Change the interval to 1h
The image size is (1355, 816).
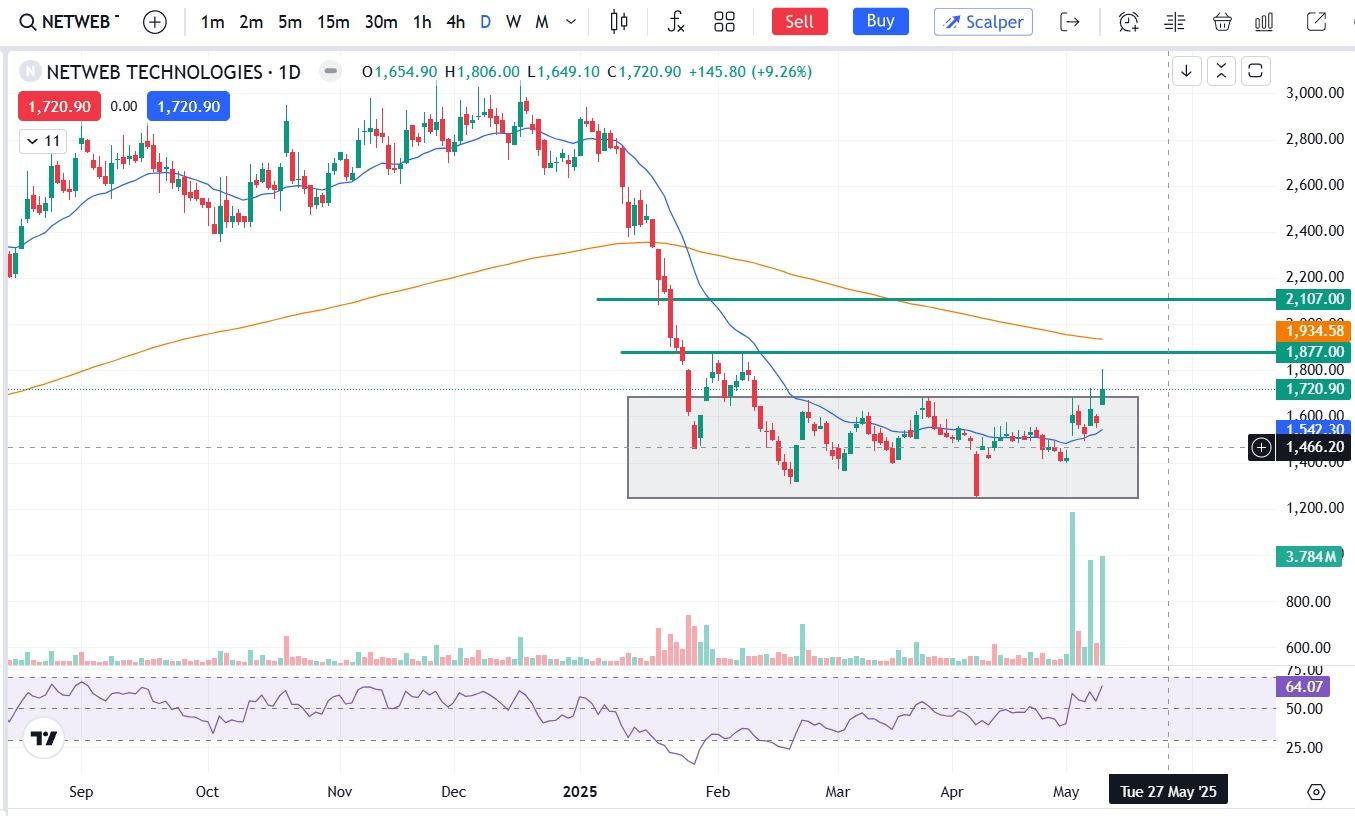pos(422,21)
